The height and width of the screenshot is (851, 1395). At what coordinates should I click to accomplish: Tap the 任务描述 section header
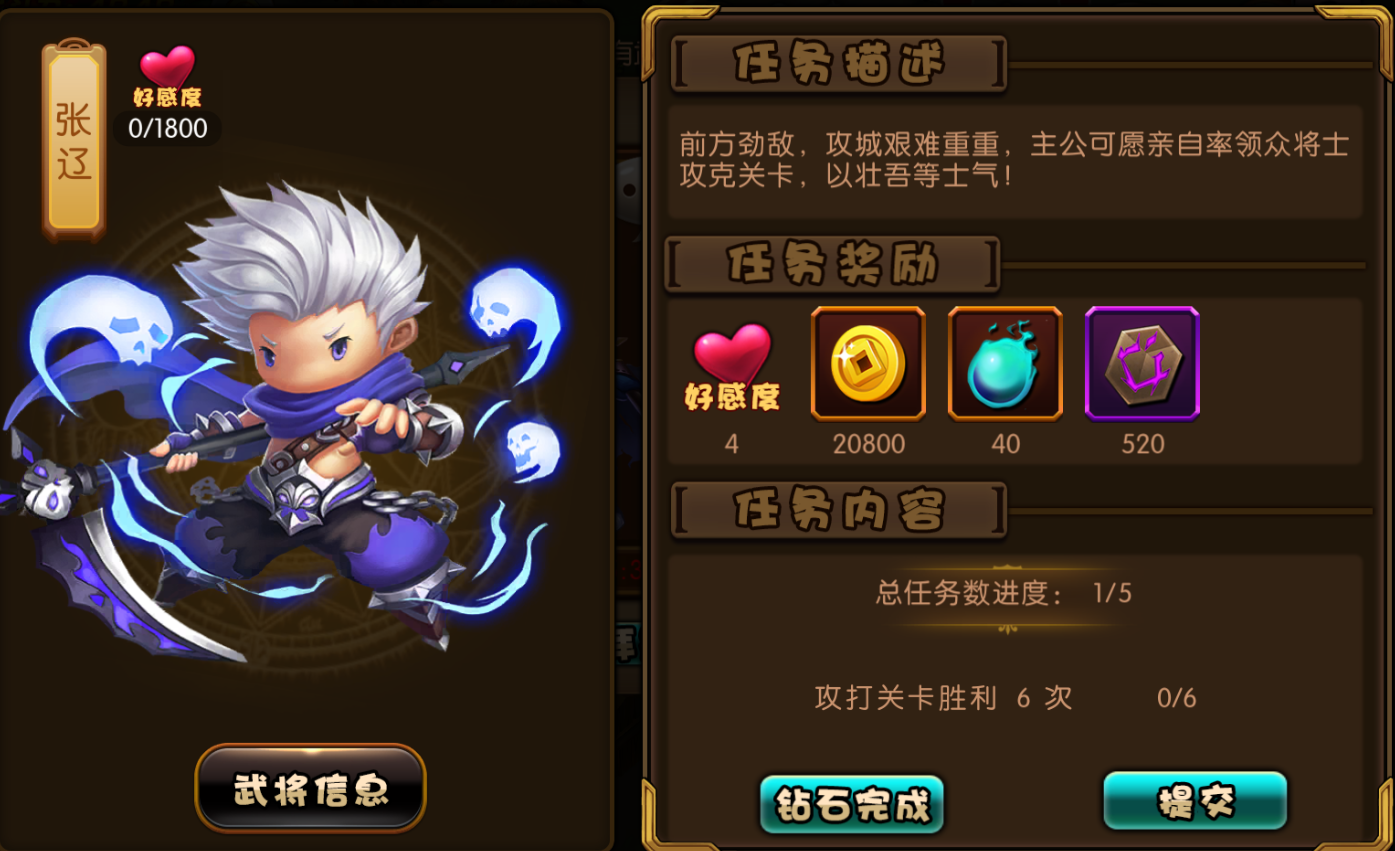tap(839, 64)
